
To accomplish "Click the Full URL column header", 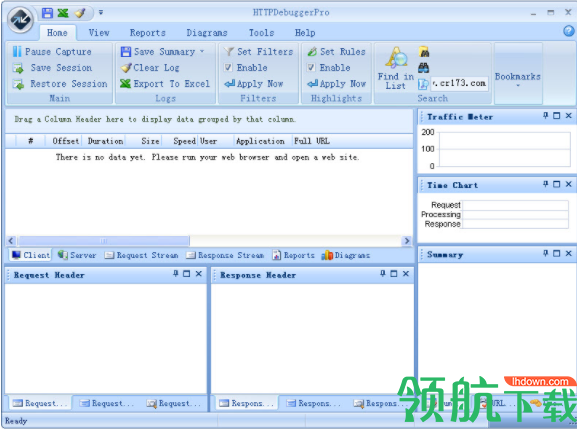I will (312, 141).
